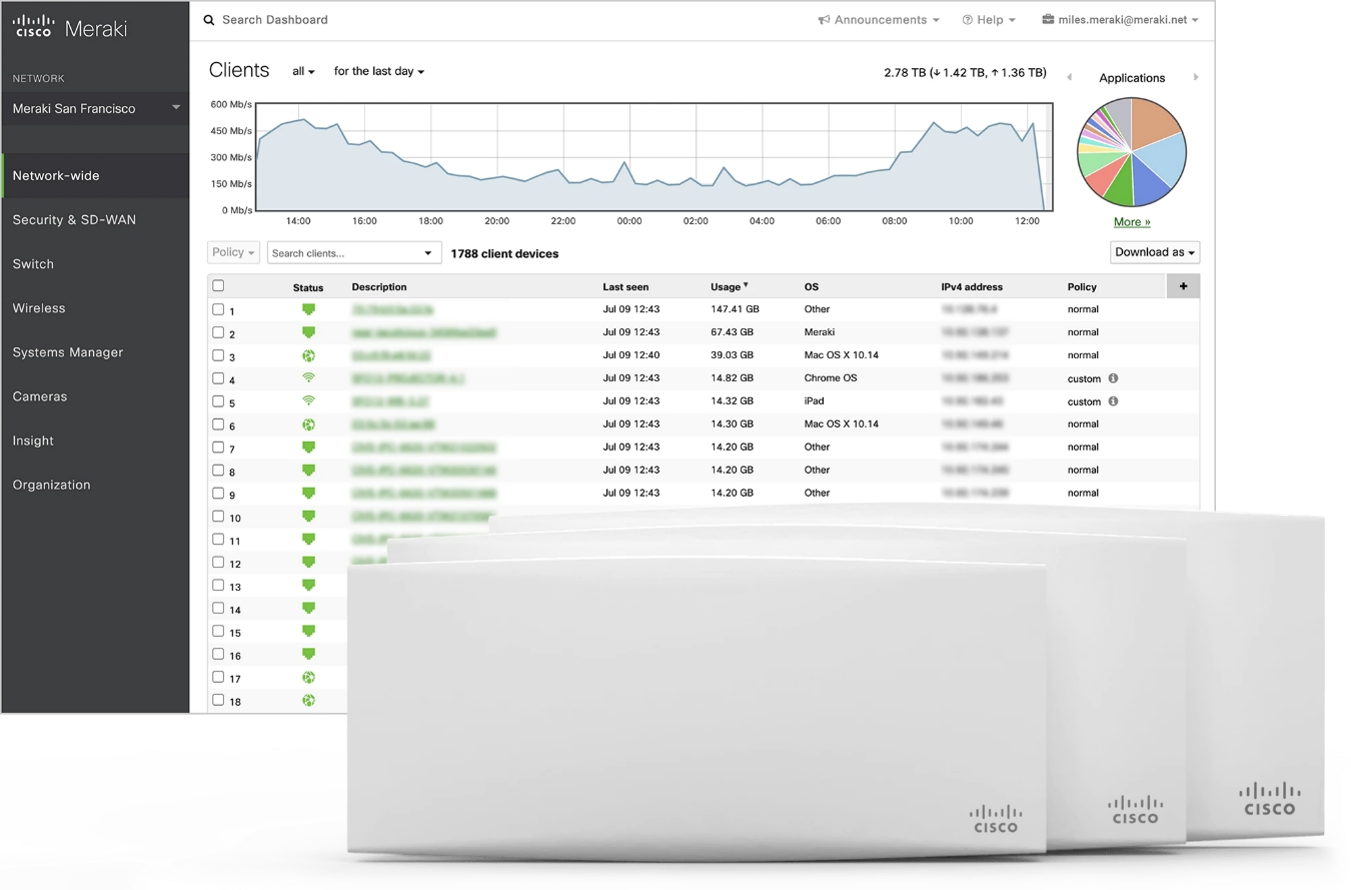Screen dimensions: 1351x890
Task: Click the wired status icon in row 13
Action: click(x=309, y=585)
